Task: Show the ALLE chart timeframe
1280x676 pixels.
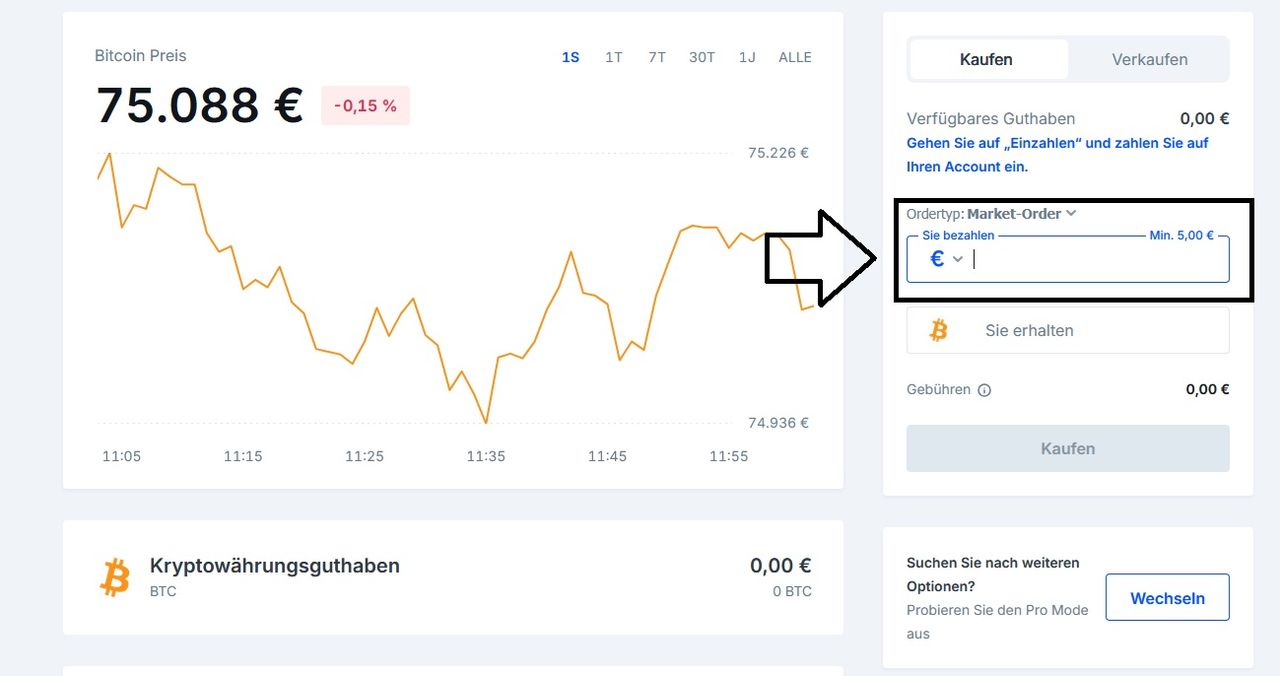Action: 795,57
